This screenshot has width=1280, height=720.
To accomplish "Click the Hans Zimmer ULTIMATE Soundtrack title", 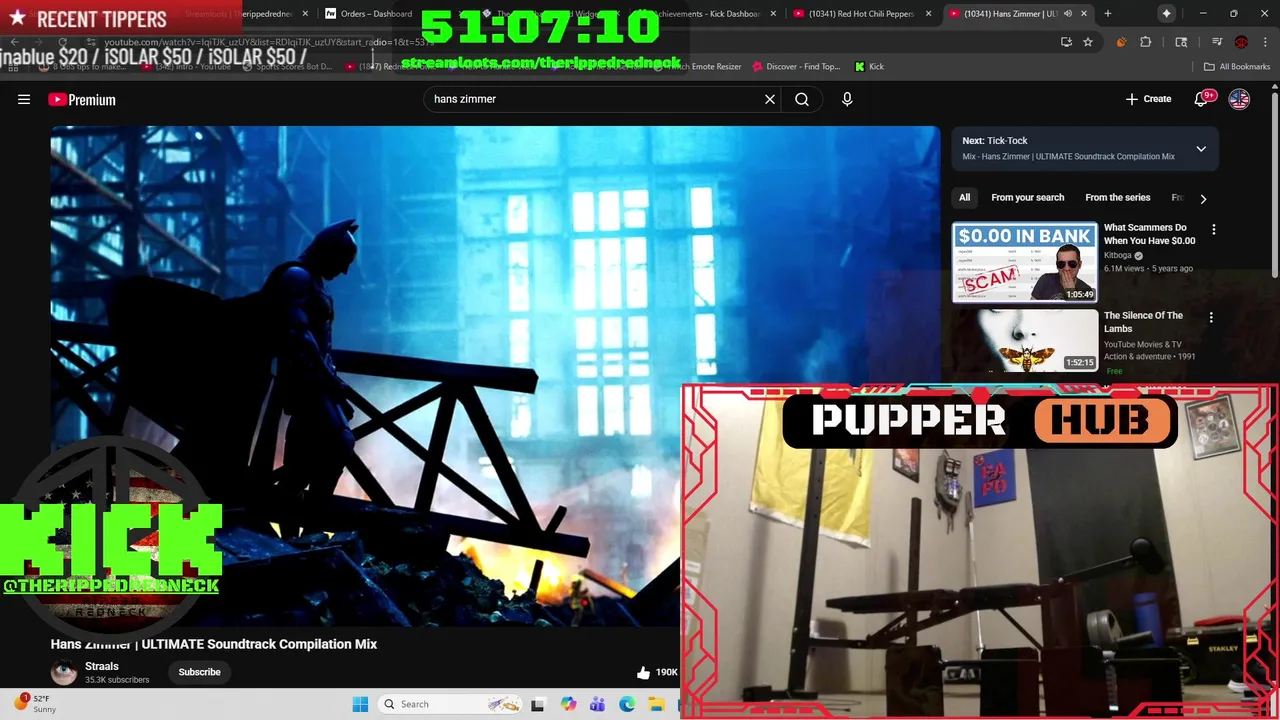I will click(214, 644).
